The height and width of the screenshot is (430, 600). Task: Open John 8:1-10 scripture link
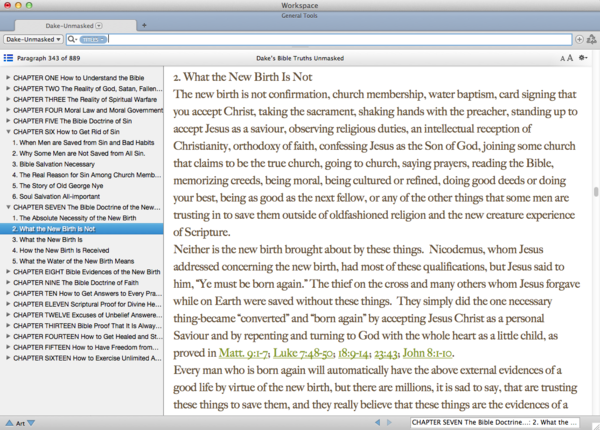[427, 353]
